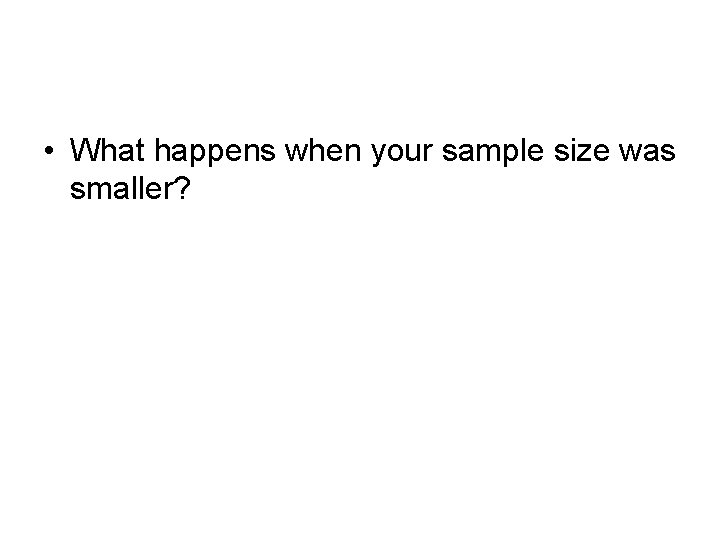Click the space between "What" and "happens"
This screenshot has height=540, width=720.
tap(150, 152)
